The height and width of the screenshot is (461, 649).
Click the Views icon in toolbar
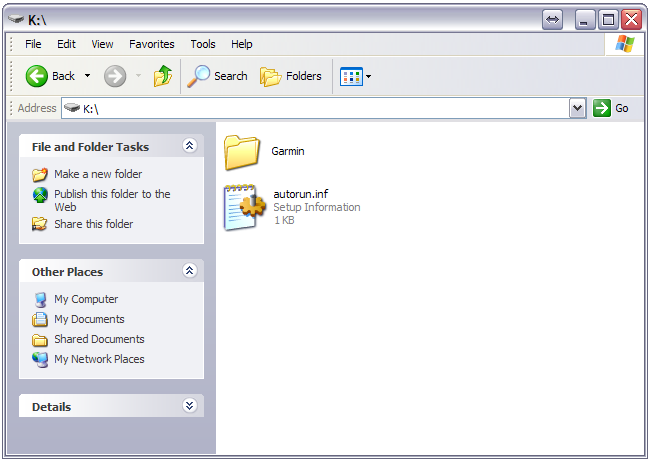351,76
